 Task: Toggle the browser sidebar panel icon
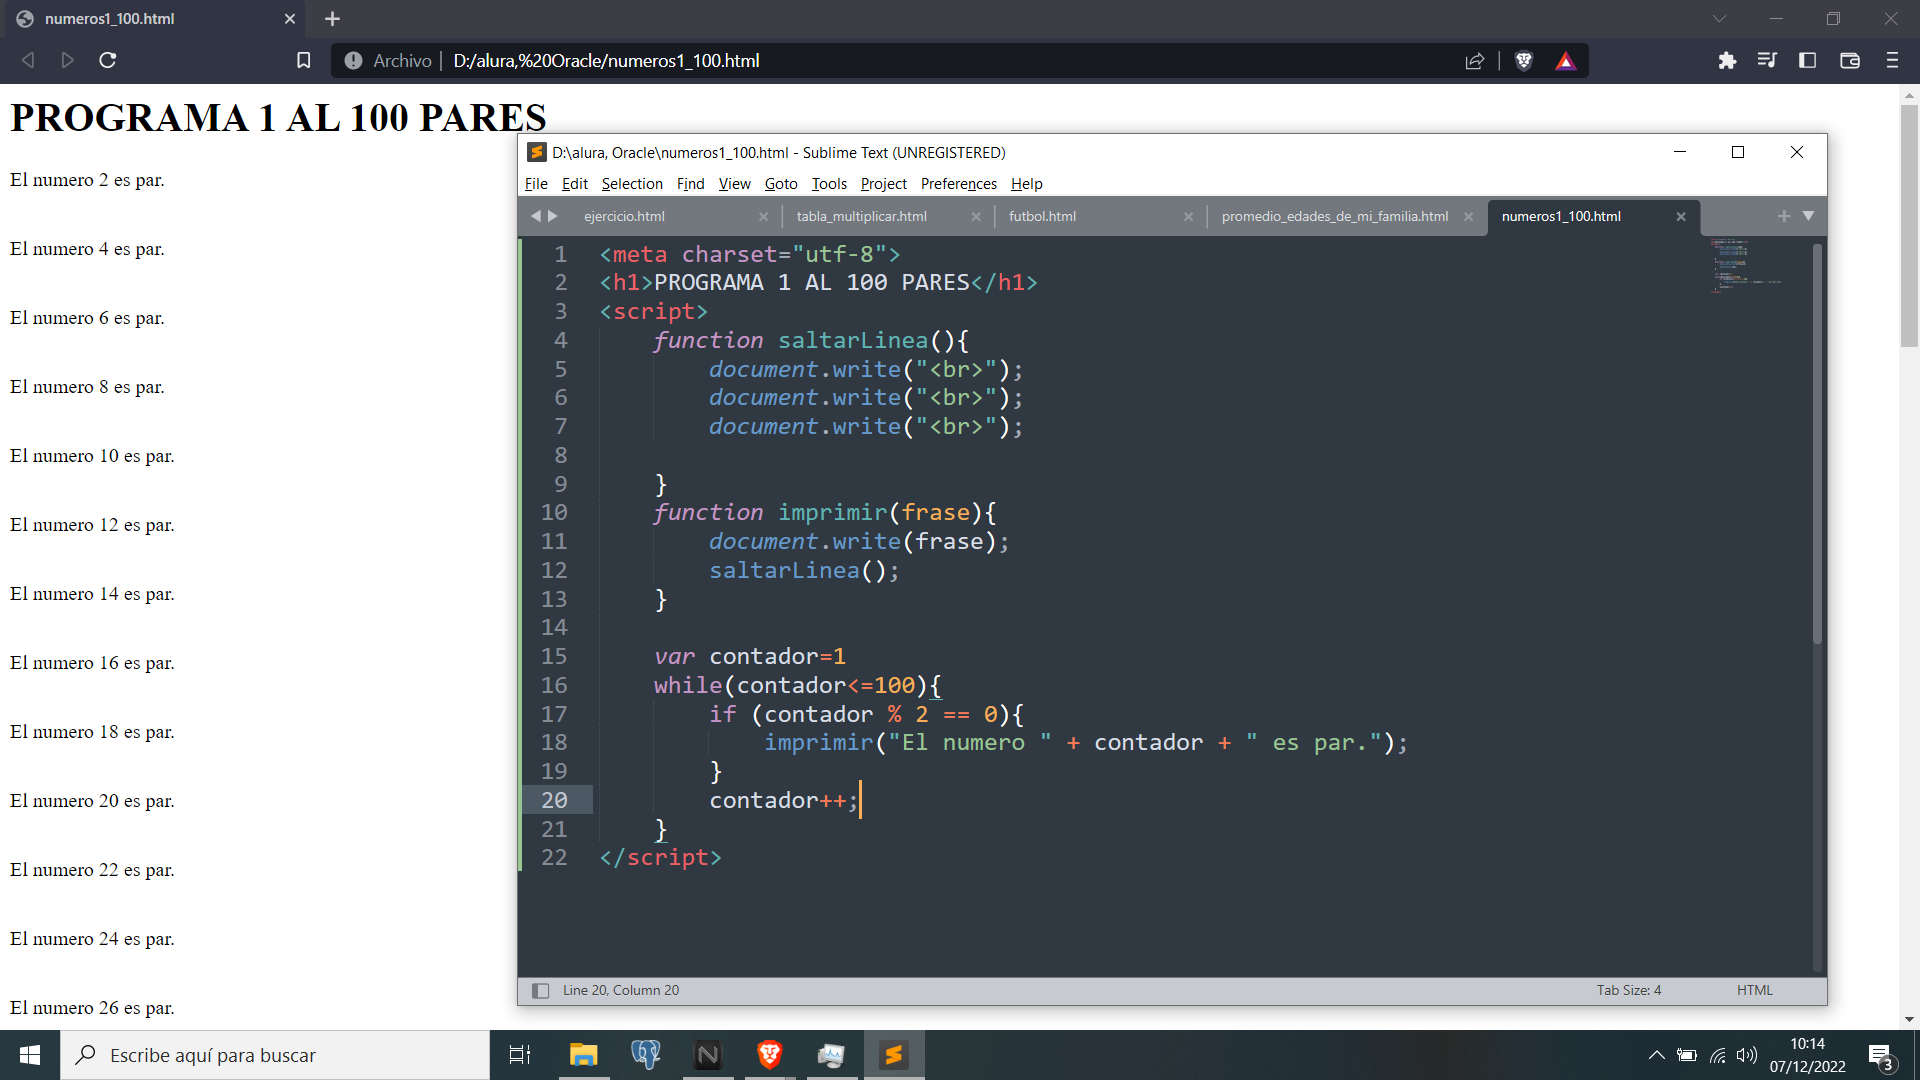pos(1807,60)
